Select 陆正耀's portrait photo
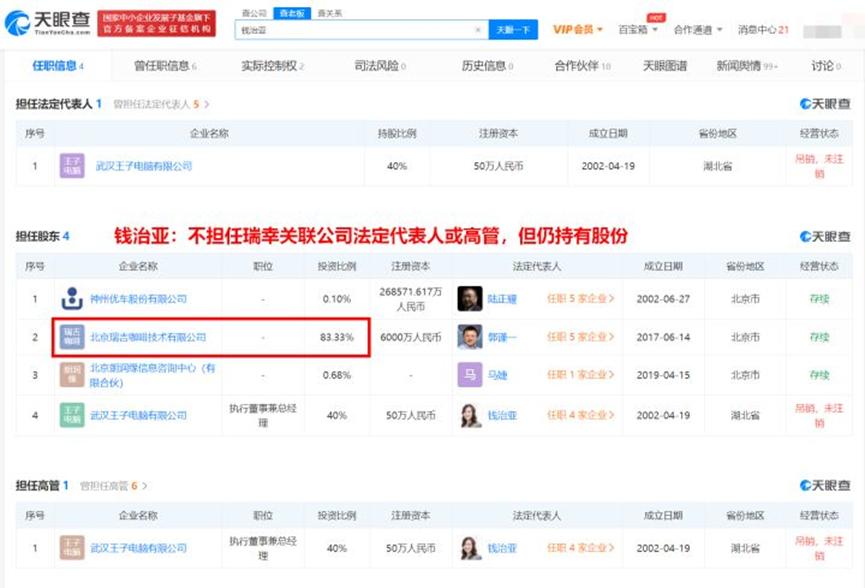865x588 pixels. [469, 298]
